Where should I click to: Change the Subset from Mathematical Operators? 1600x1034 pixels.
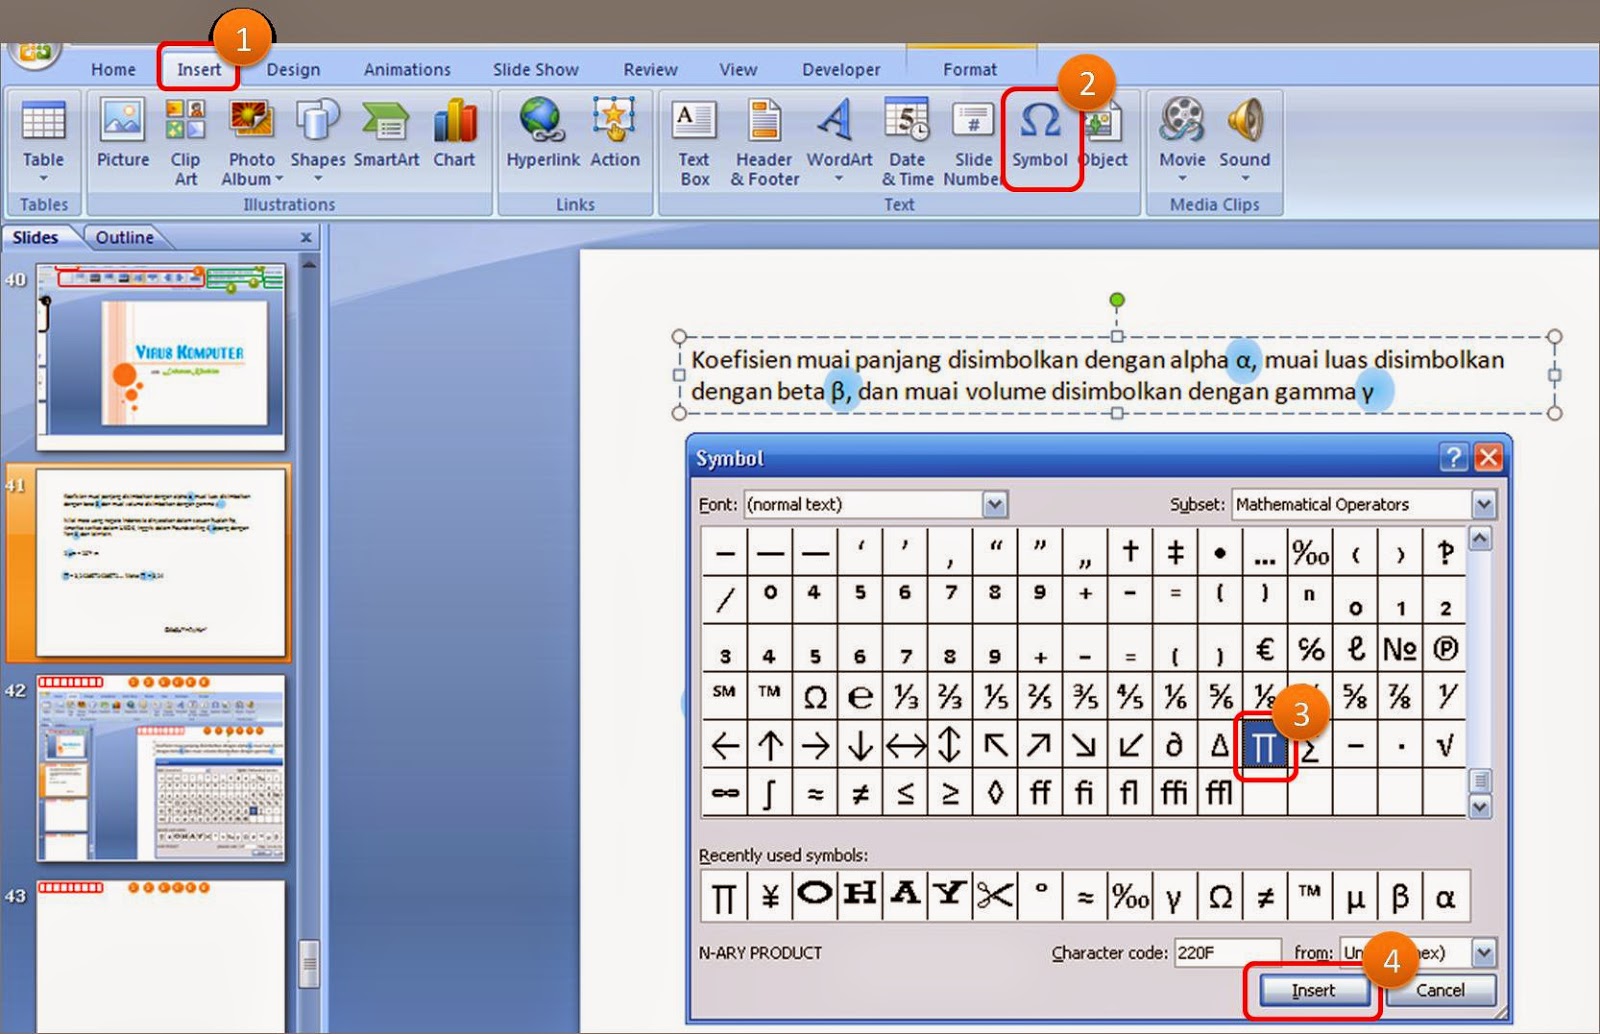coord(1484,504)
